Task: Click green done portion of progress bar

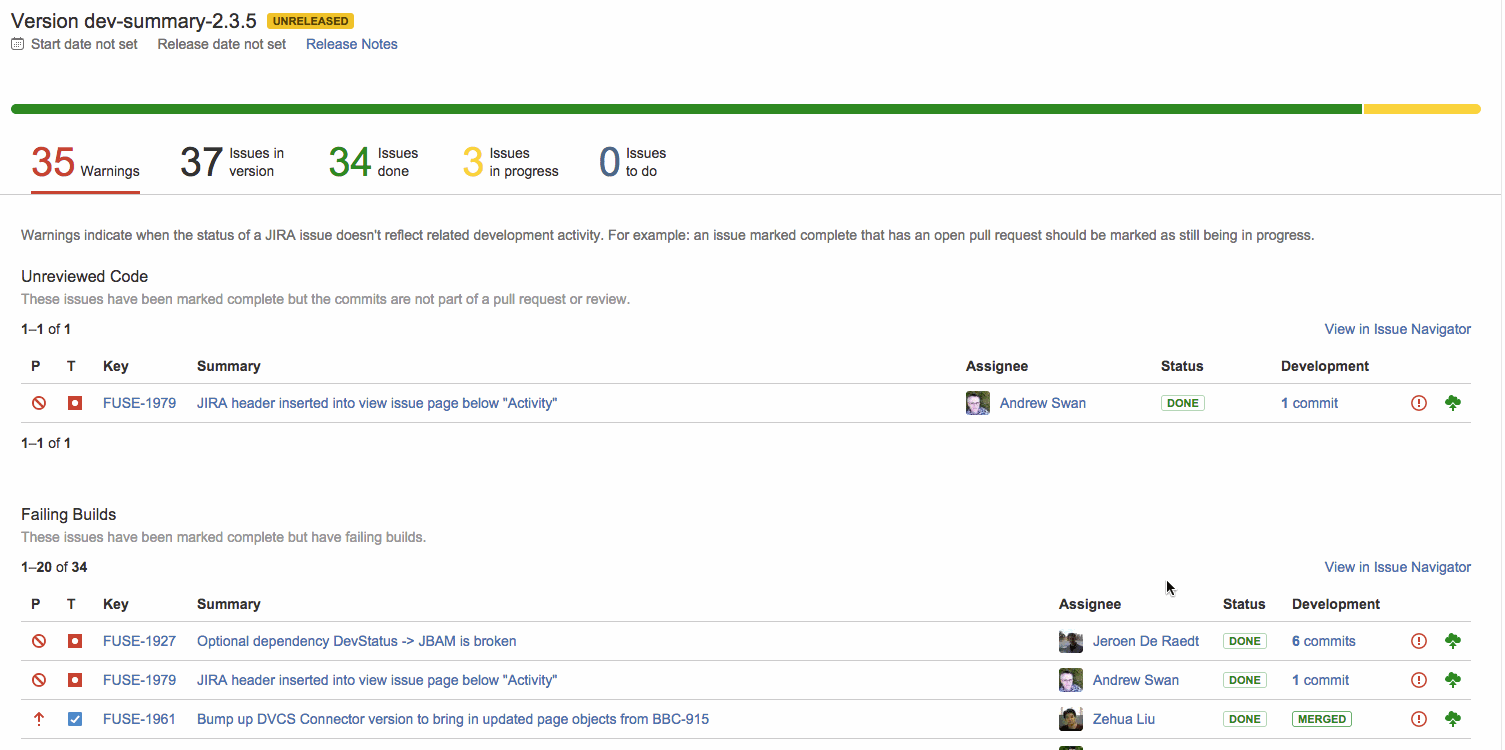Action: point(686,109)
